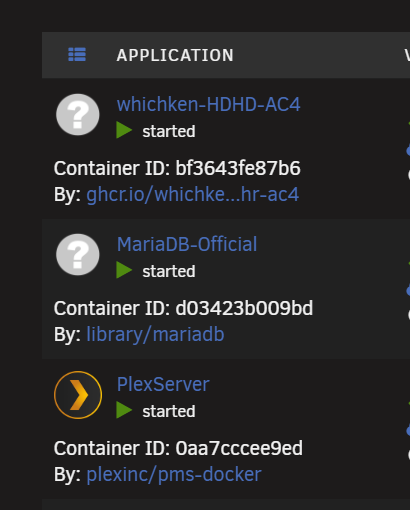Open the PlexServer container name link
This screenshot has width=410, height=510.
(x=163, y=384)
